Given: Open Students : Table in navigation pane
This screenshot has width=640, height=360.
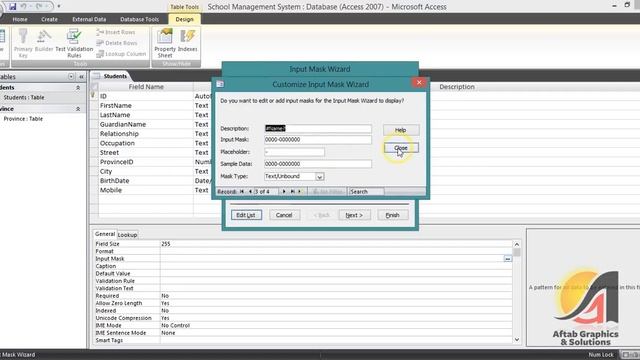Looking at the screenshot, I should coord(24,98).
